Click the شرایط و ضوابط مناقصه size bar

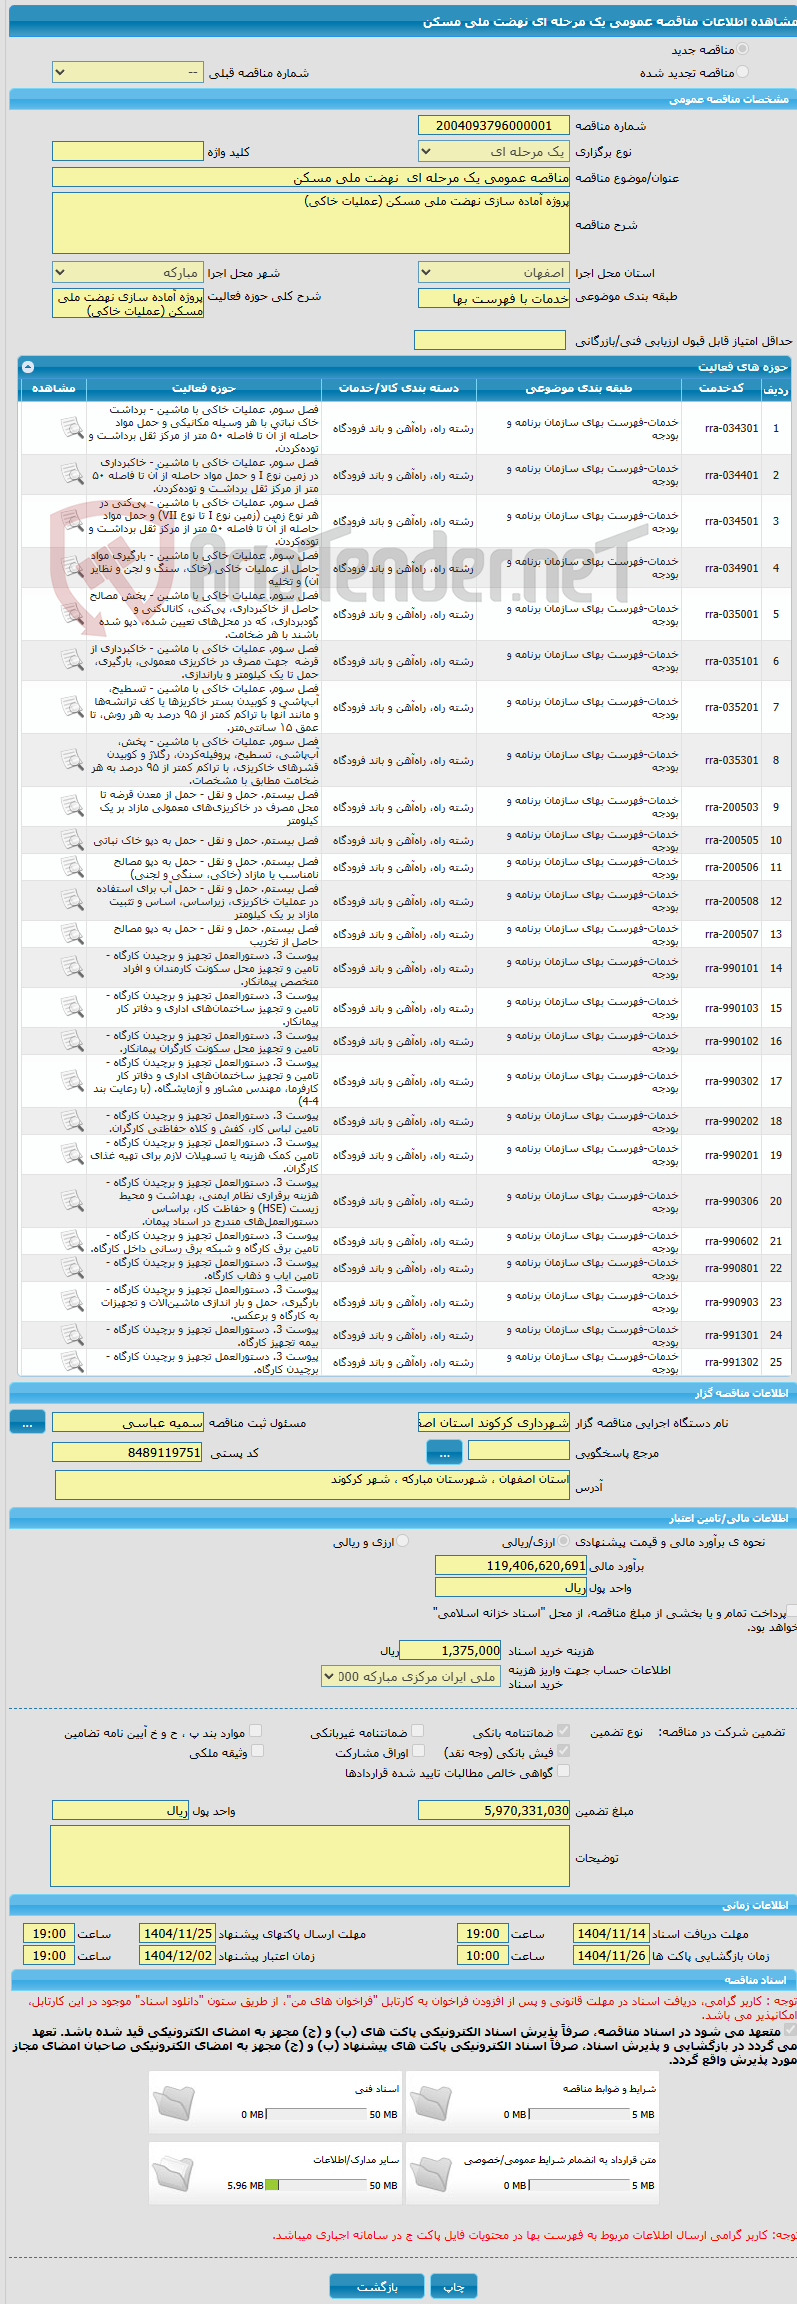pyautogui.click(x=579, y=2114)
